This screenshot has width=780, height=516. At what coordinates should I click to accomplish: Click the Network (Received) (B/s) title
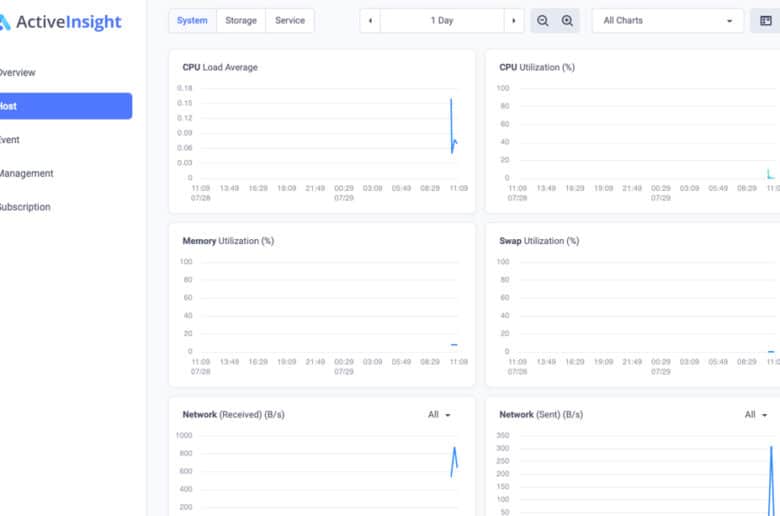click(x=233, y=414)
